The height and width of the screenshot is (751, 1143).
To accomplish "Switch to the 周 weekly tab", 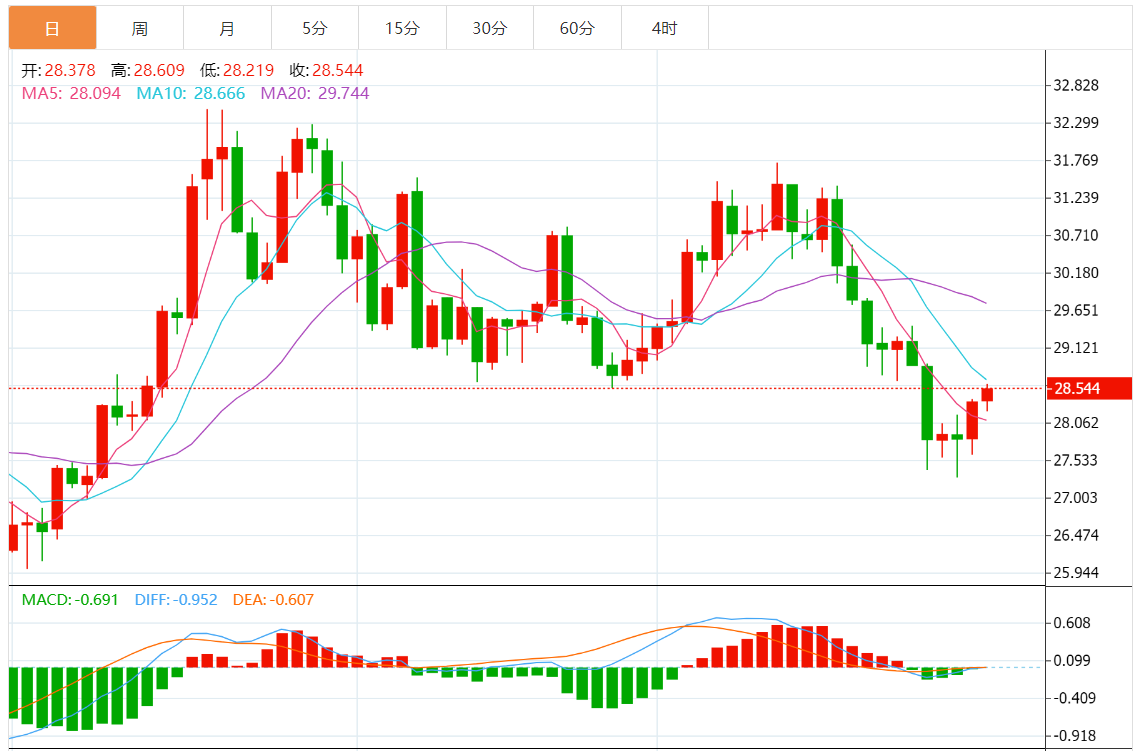I will point(140,28).
